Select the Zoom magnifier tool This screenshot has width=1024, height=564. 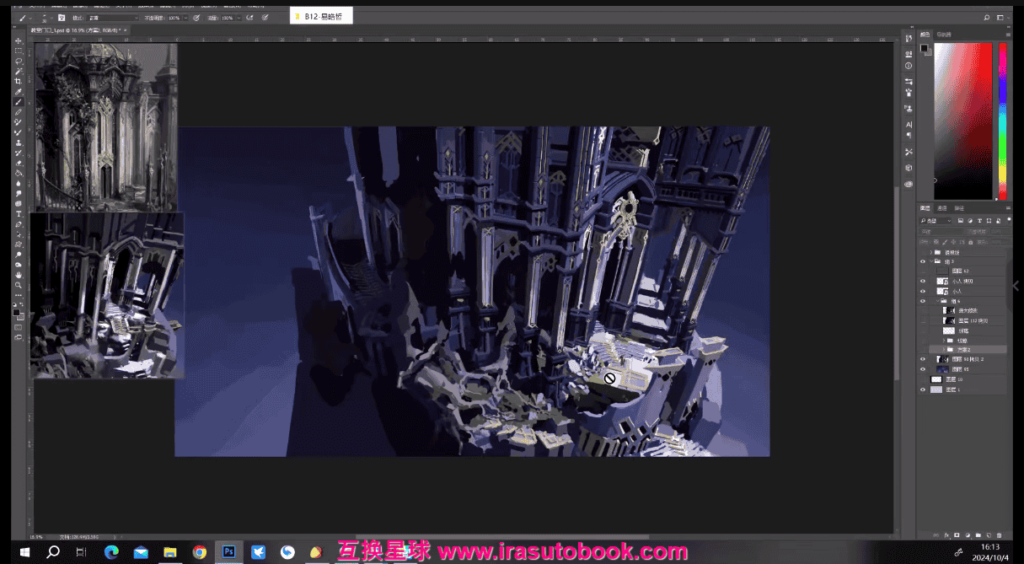coord(18,285)
